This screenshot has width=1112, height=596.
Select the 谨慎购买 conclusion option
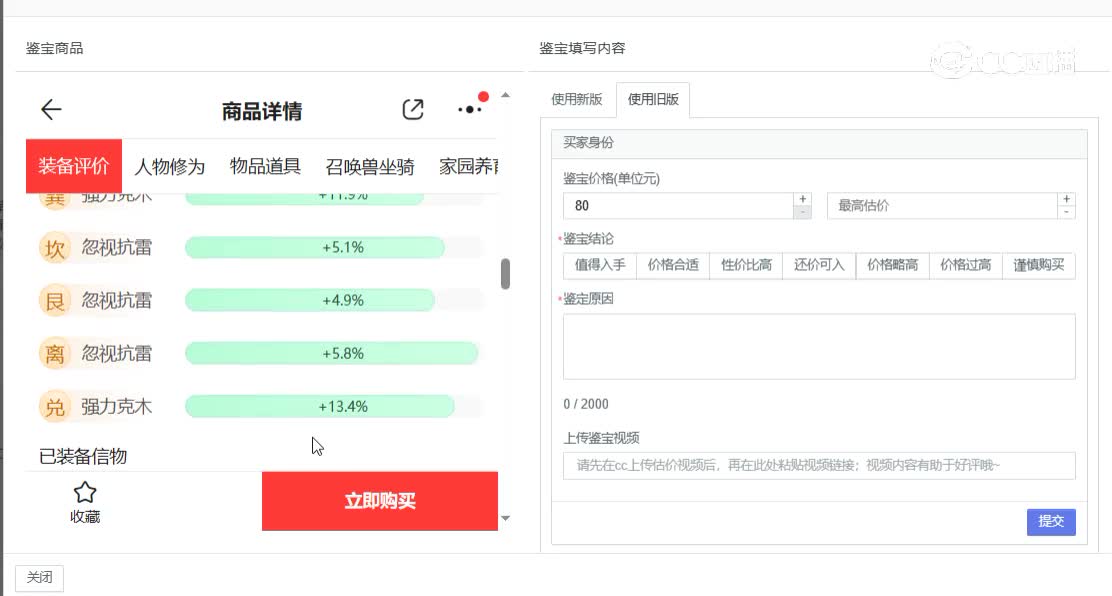(1038, 265)
